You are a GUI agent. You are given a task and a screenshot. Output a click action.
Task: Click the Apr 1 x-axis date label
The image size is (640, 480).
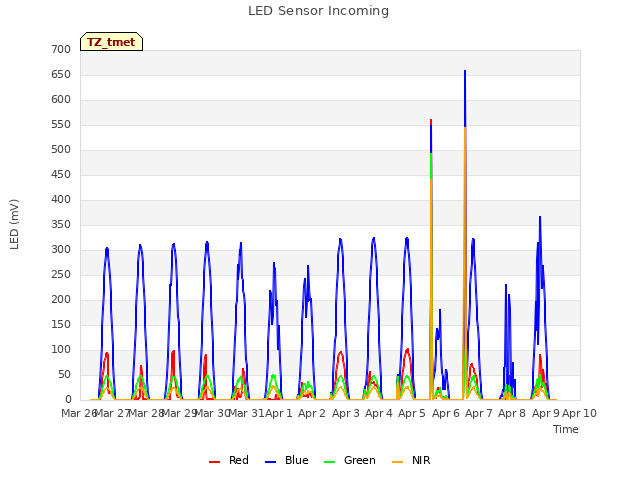(279, 413)
